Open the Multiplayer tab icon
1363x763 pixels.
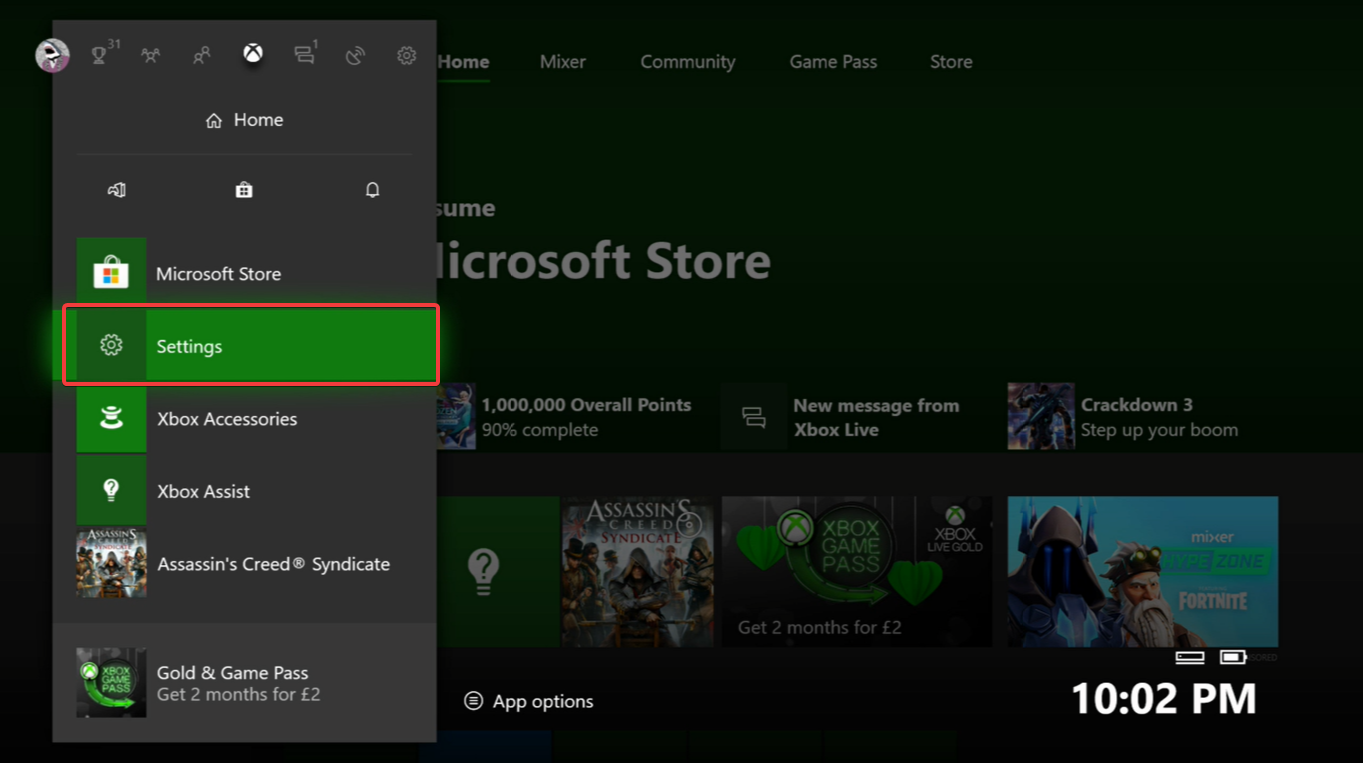click(150, 56)
